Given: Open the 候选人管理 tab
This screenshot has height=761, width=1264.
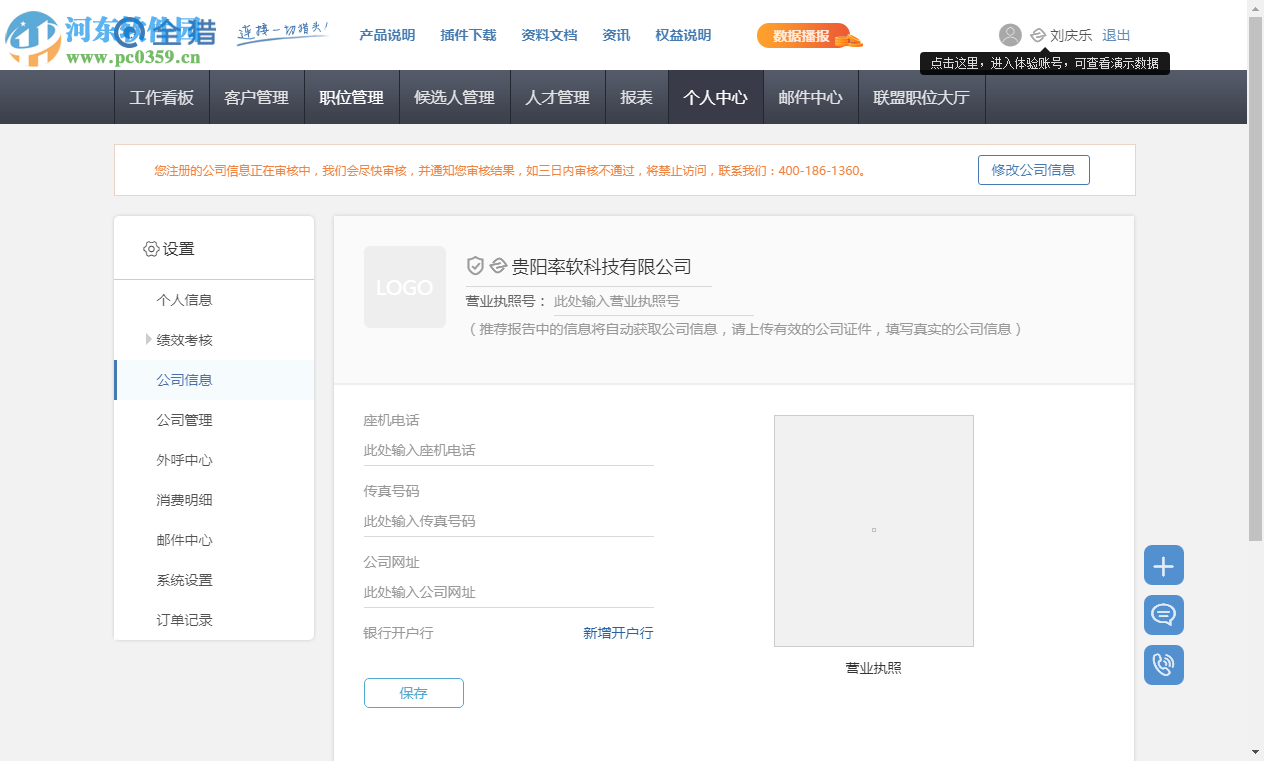Looking at the screenshot, I should [x=455, y=97].
